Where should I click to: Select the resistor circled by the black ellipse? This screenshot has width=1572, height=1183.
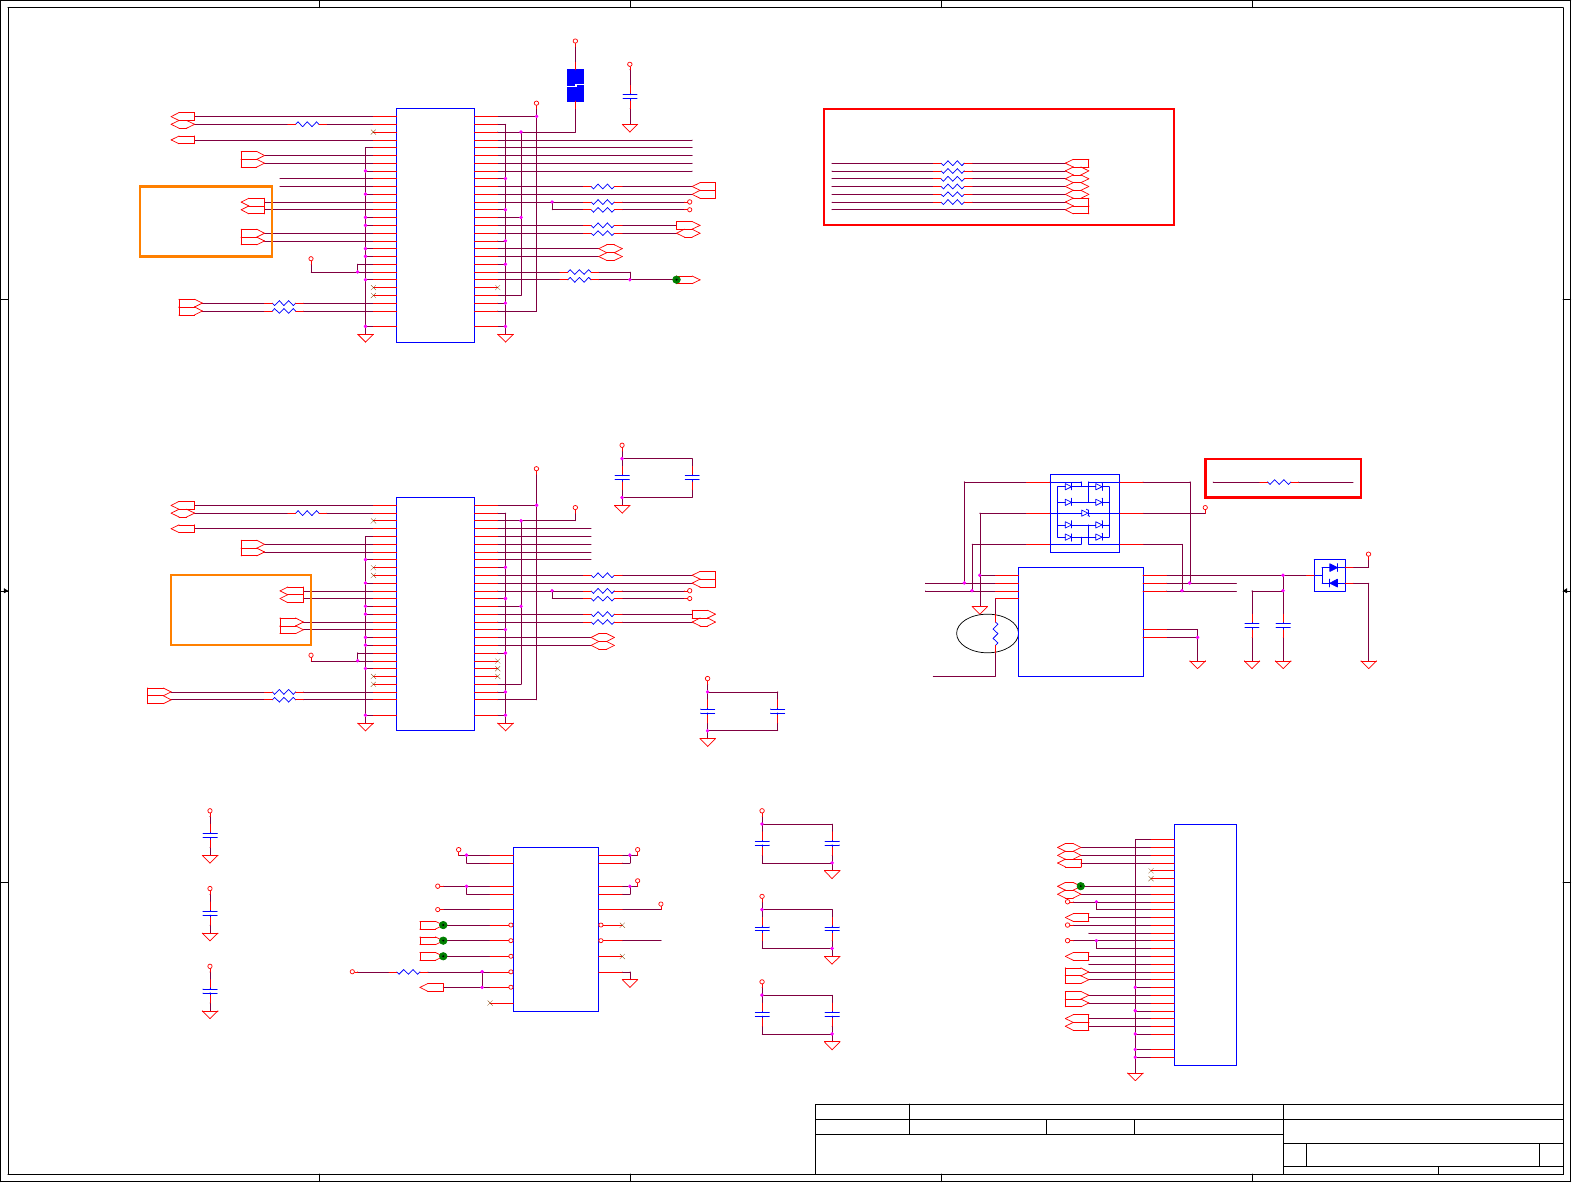[995, 633]
